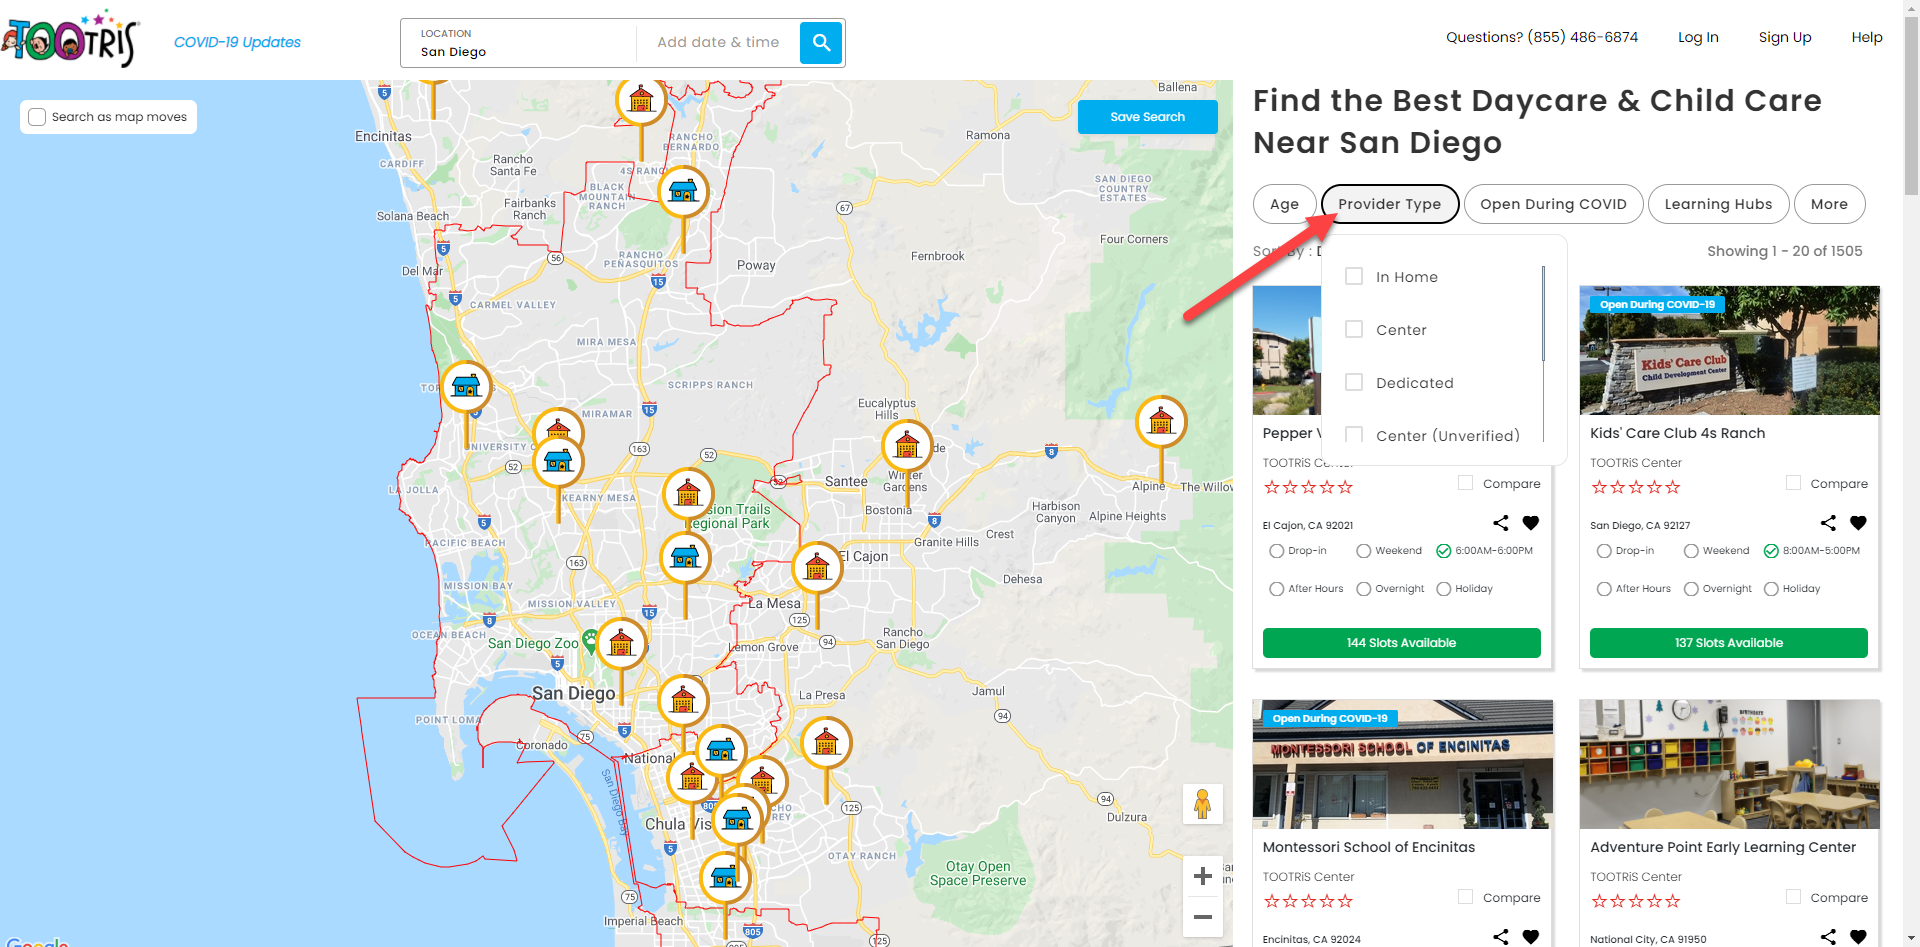The width and height of the screenshot is (1920, 947).
Task: Favorite Kids' Care Club with heart icon
Action: (1858, 523)
